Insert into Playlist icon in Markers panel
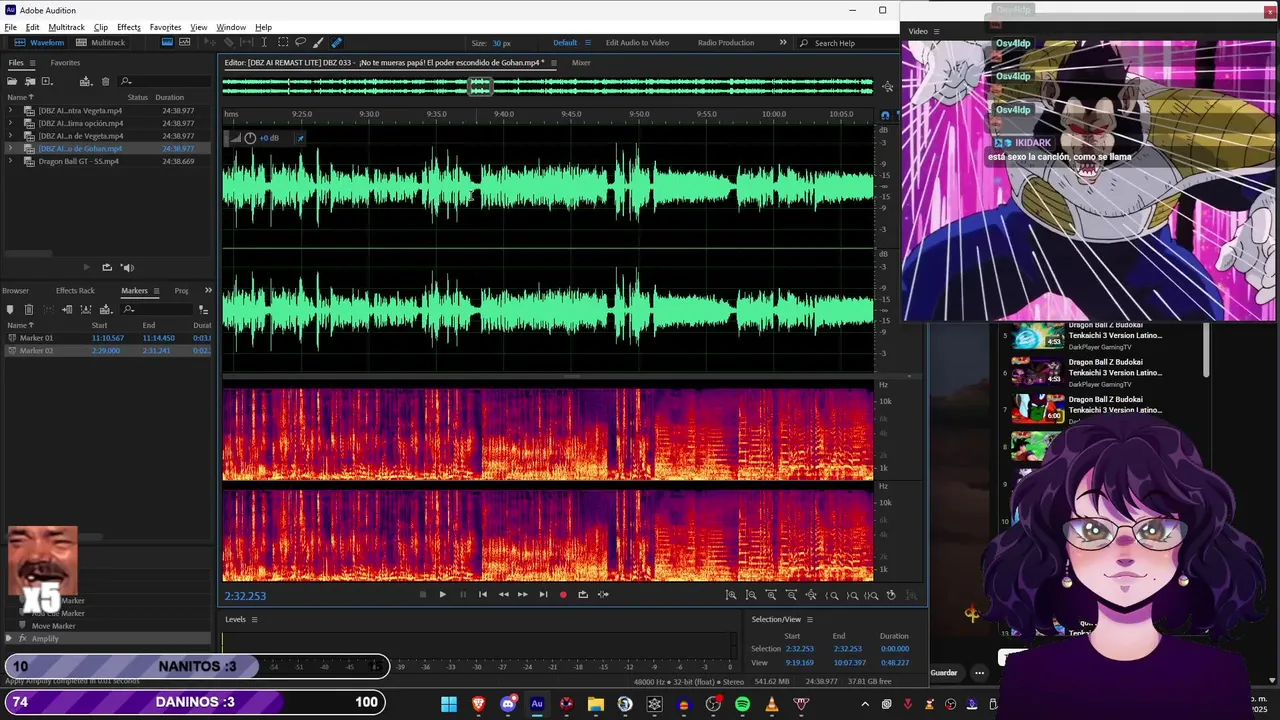 click(67, 310)
